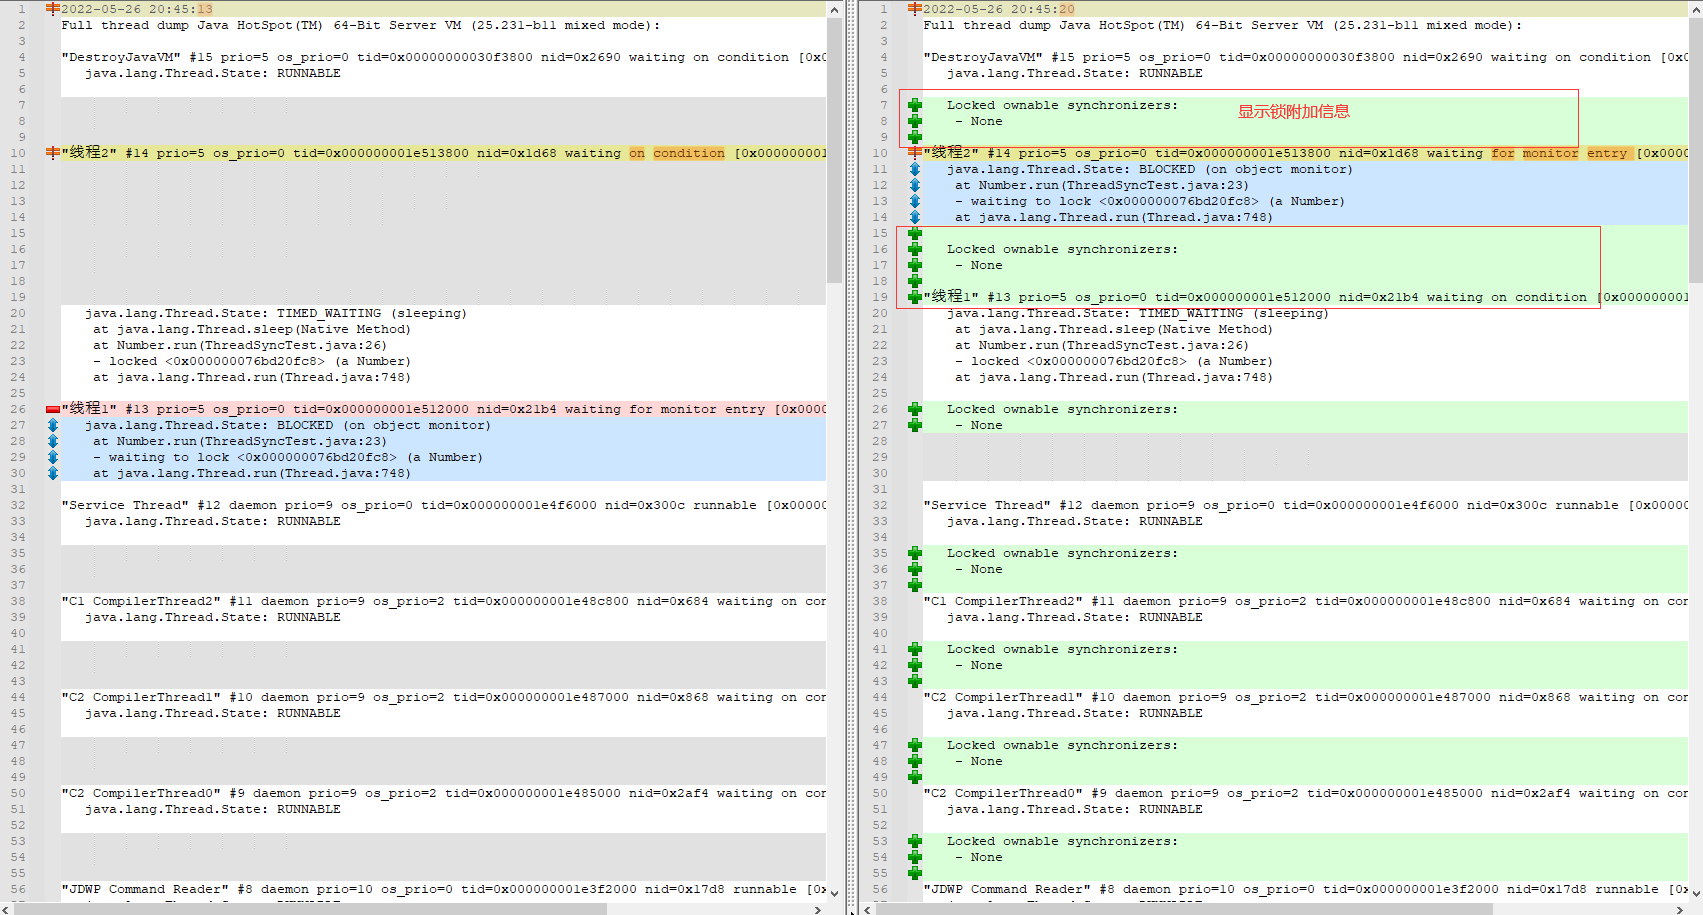Click the right pane horizontal scrollbar left arrow
Viewport: 1703px width, 915px height.
tap(867, 909)
